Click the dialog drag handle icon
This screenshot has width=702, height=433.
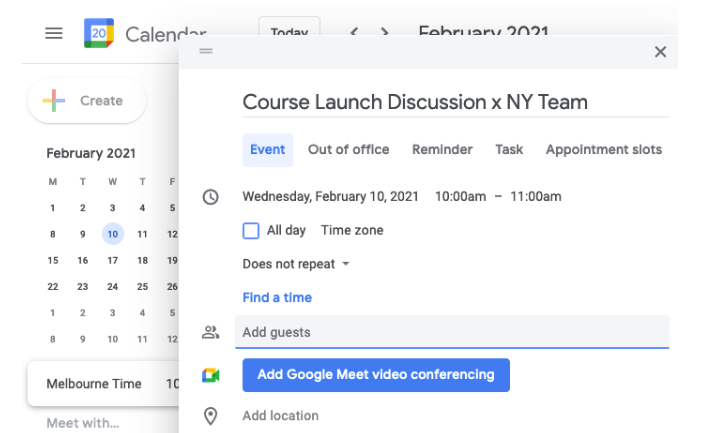click(206, 51)
